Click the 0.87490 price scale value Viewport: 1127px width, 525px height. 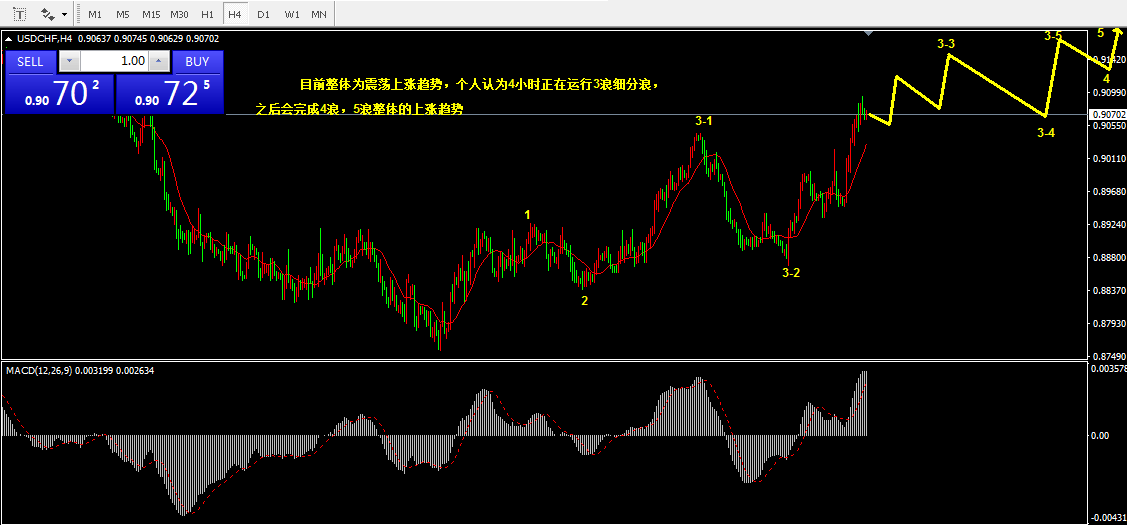pos(1109,356)
